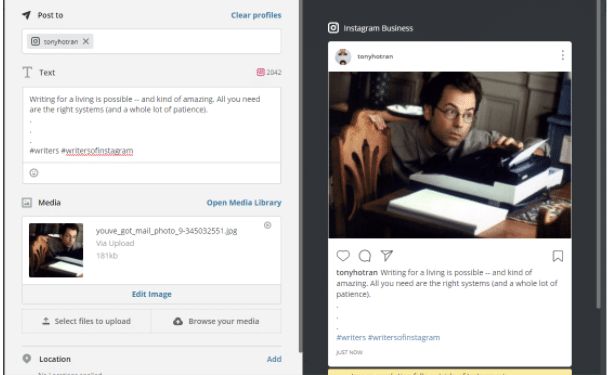Click the file name youve_got_mail_photo_9-345032551.jpg
Image resolution: width=609 pixels, height=375 pixels.
pyautogui.click(x=167, y=231)
